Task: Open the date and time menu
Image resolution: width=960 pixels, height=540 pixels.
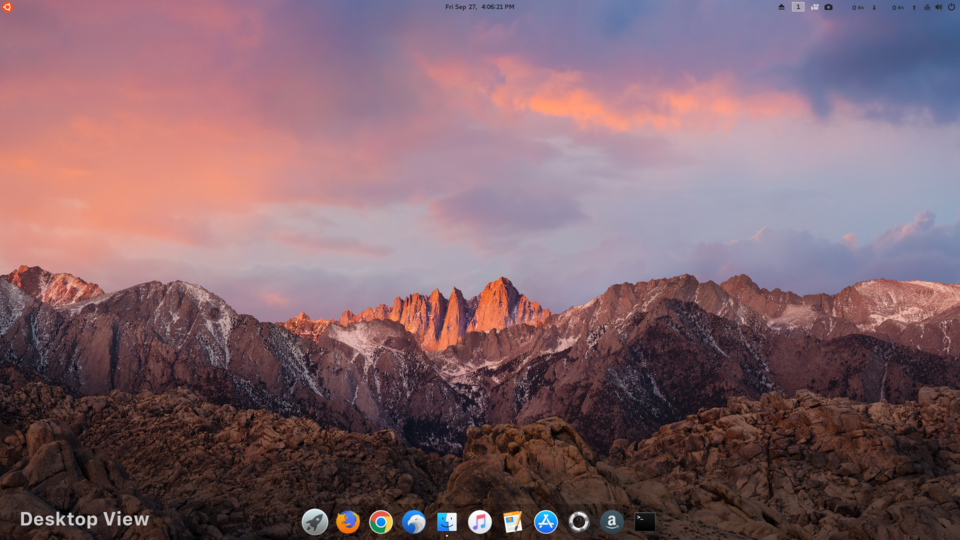Action: point(479,7)
